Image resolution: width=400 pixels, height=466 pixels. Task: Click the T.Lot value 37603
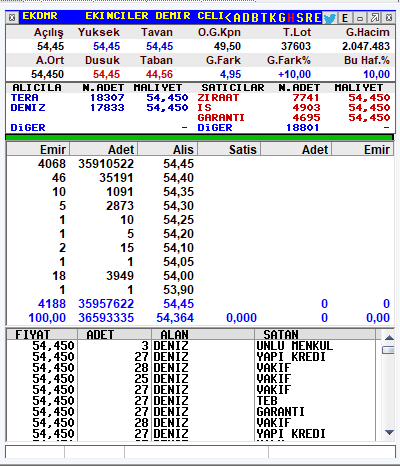coord(296,46)
